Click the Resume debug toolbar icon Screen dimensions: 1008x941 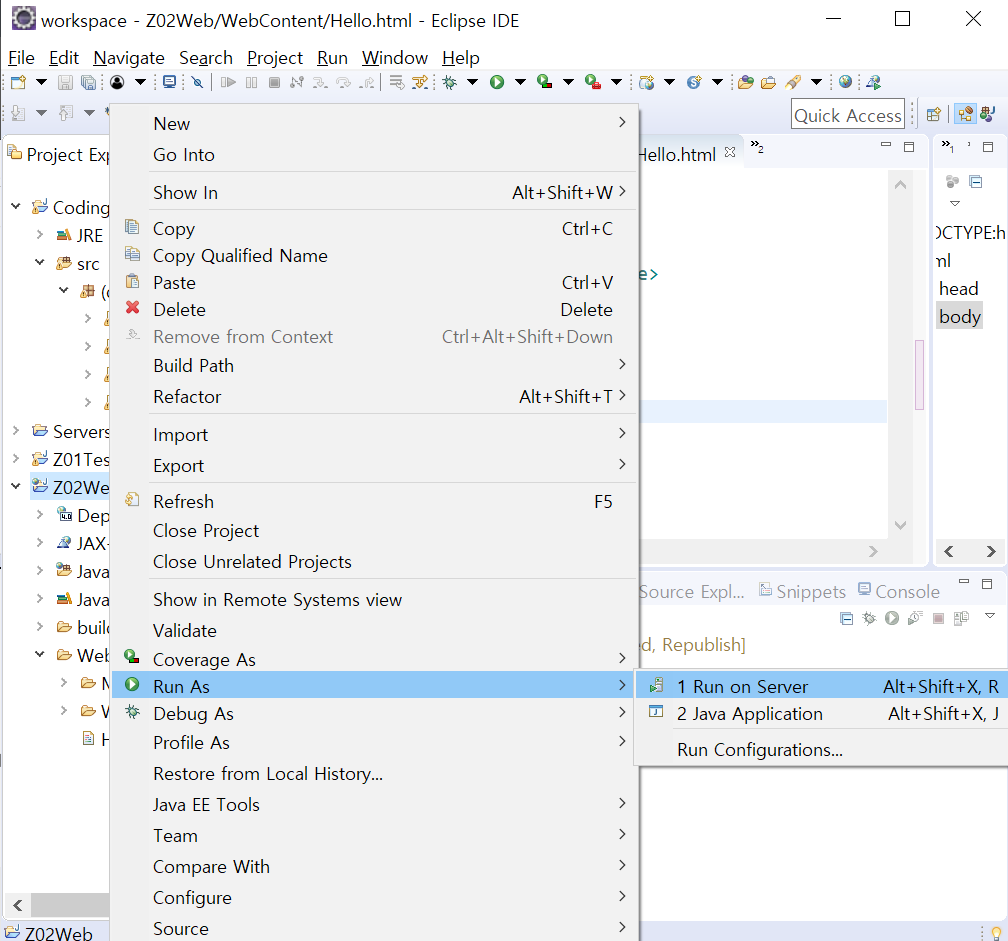click(228, 82)
